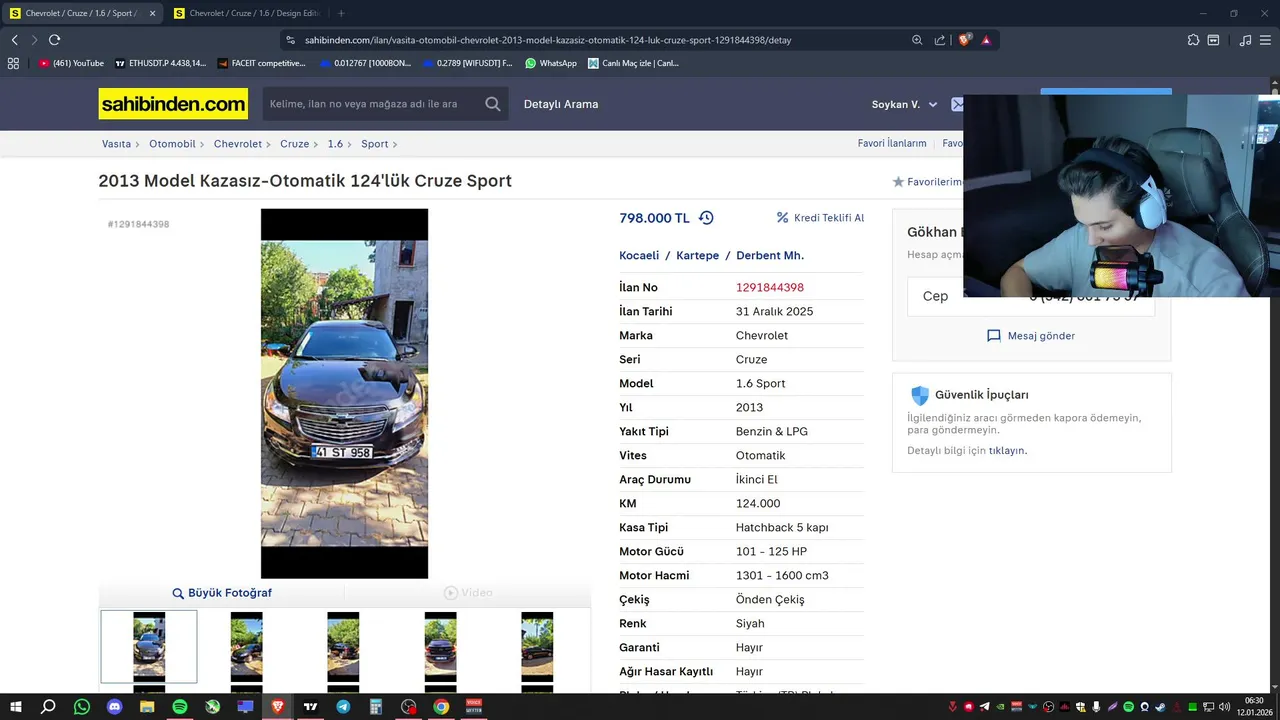Go to Cruze breadcrumb

294,144
